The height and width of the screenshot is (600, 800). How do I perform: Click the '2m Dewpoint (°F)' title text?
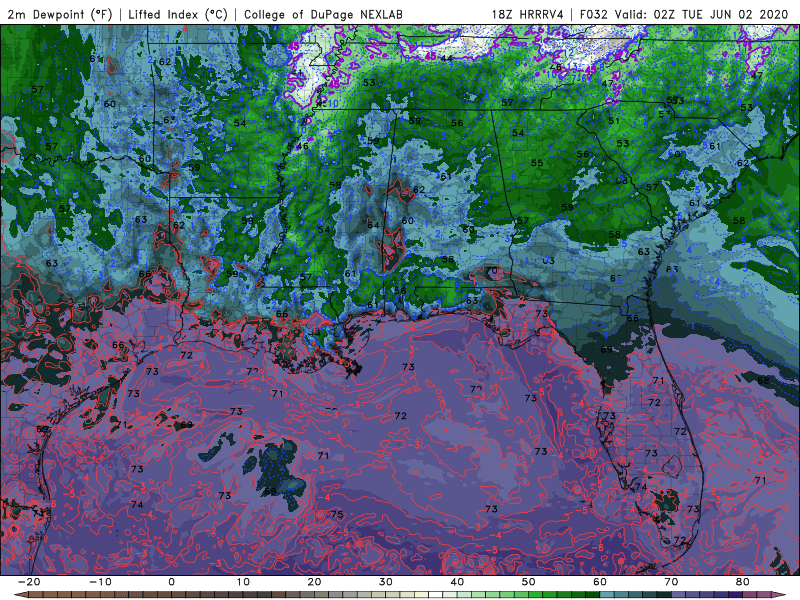pos(60,14)
